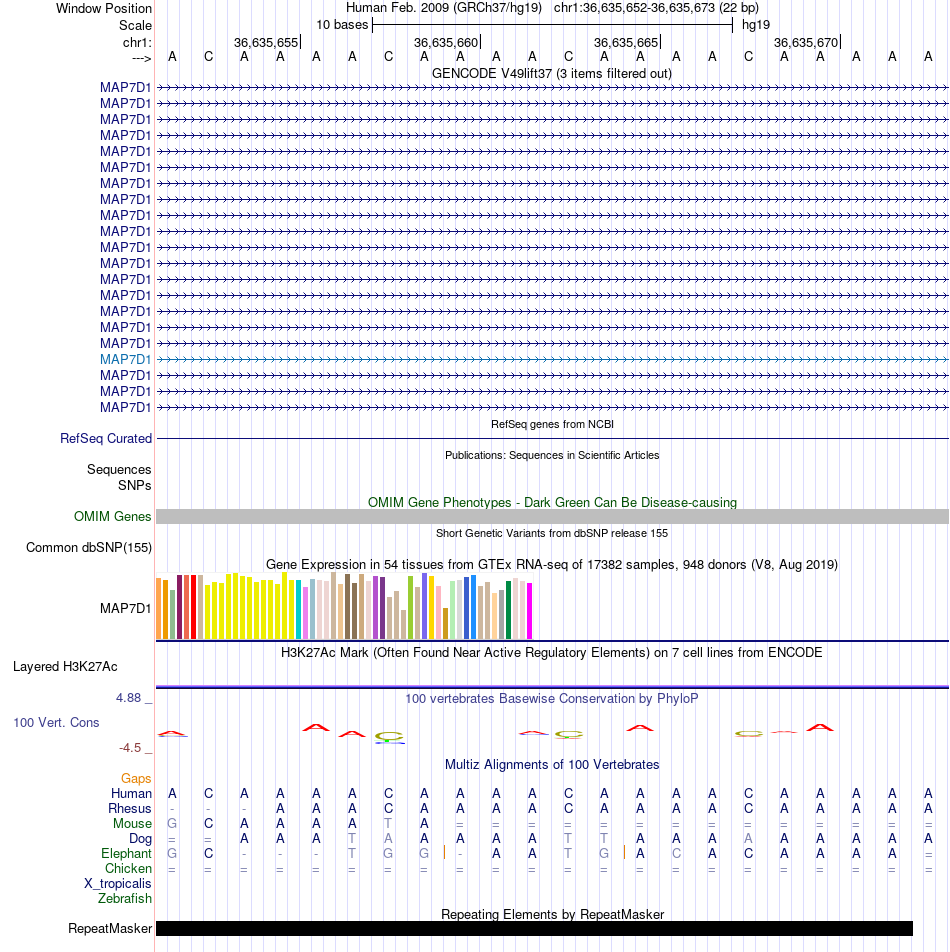Click the 'X_tropicalis' alignment row label

point(118,884)
